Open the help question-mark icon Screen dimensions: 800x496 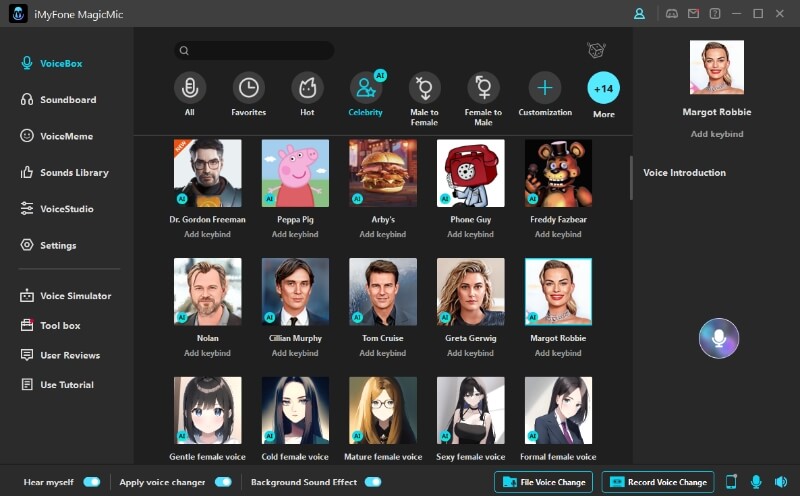(x=715, y=14)
